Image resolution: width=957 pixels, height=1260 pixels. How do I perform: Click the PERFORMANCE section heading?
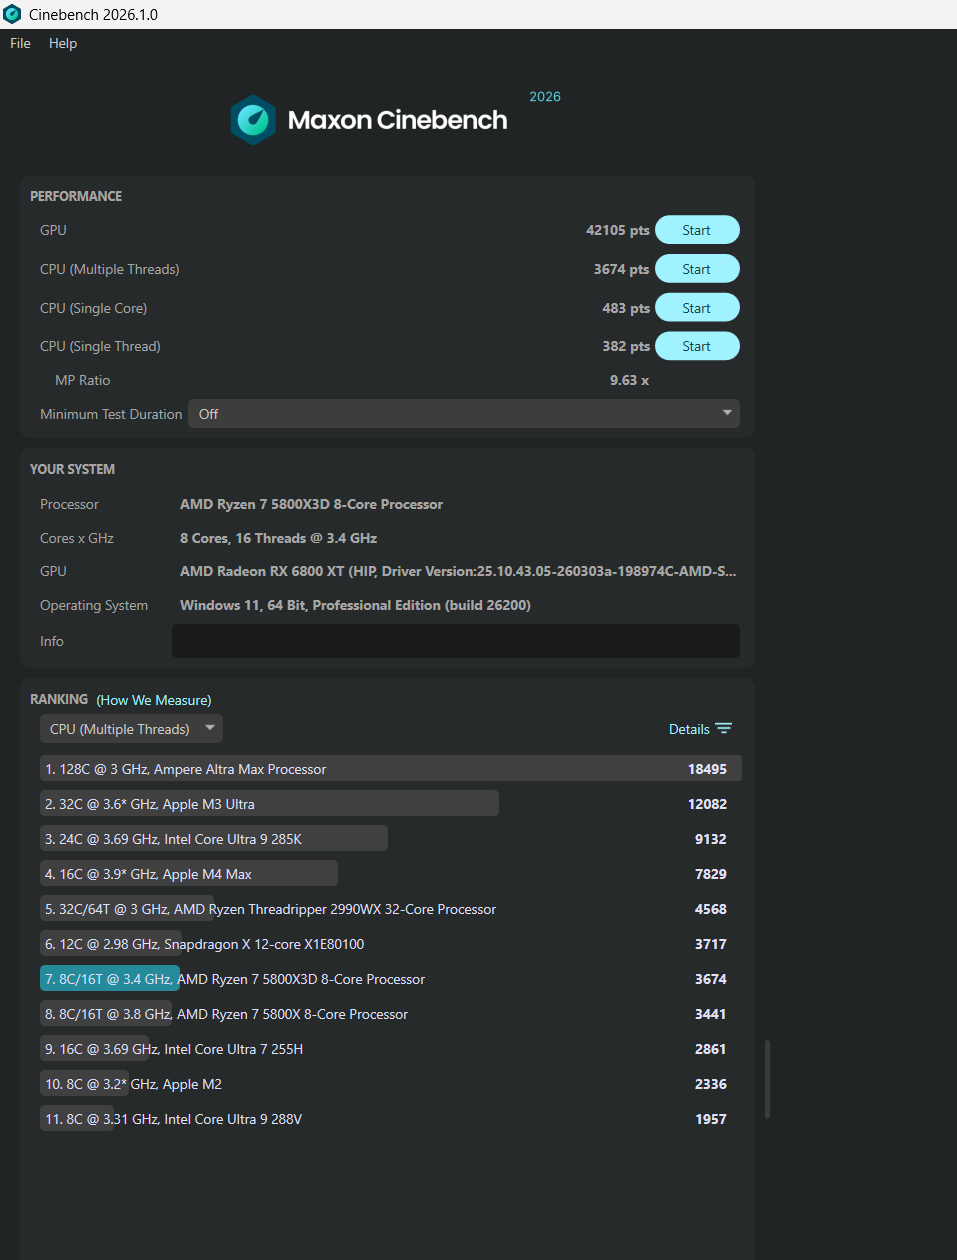point(76,196)
